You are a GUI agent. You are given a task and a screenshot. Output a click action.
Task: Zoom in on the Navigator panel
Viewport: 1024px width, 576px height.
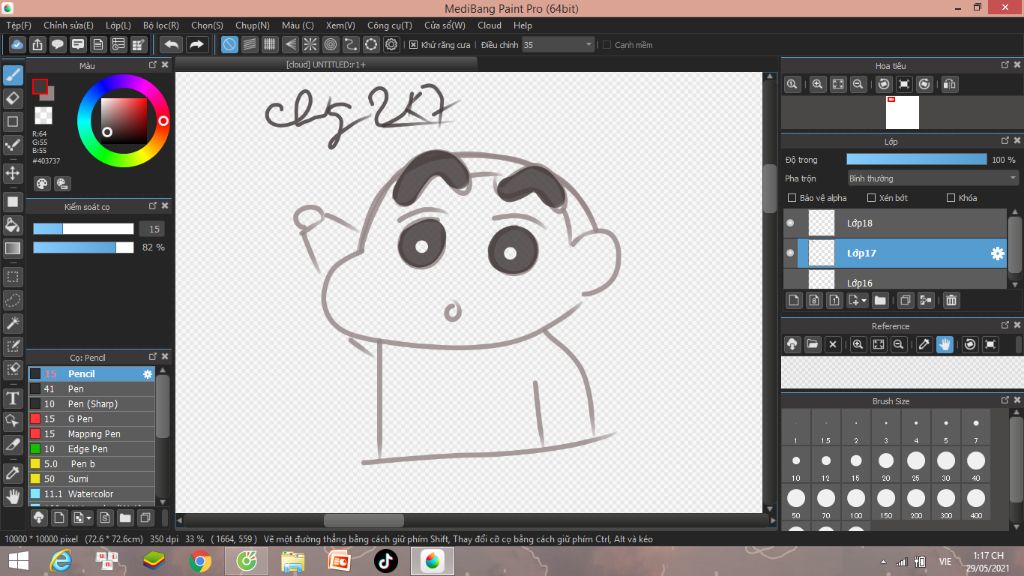817,84
